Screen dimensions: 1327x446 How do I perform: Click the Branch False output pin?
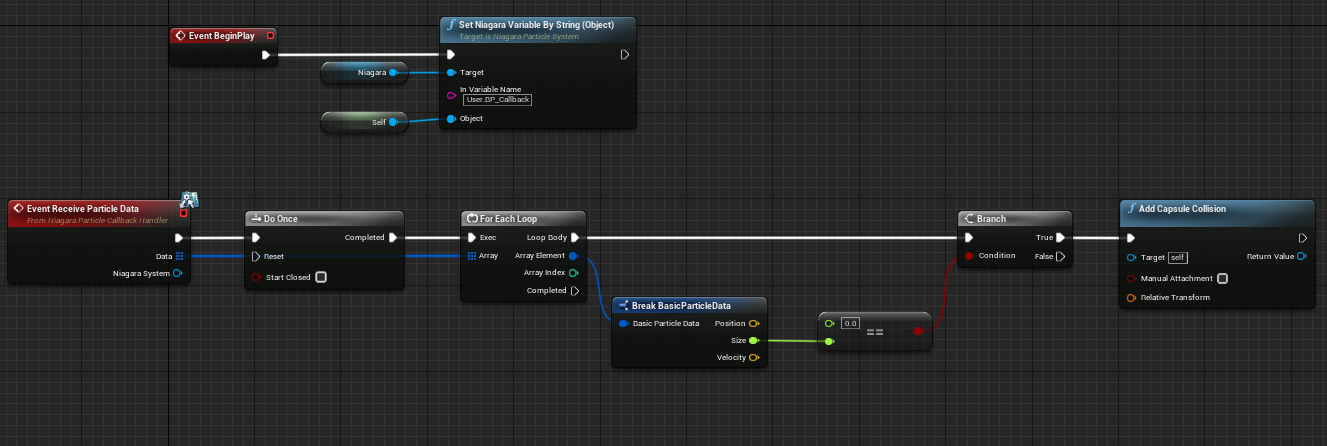pos(1061,256)
